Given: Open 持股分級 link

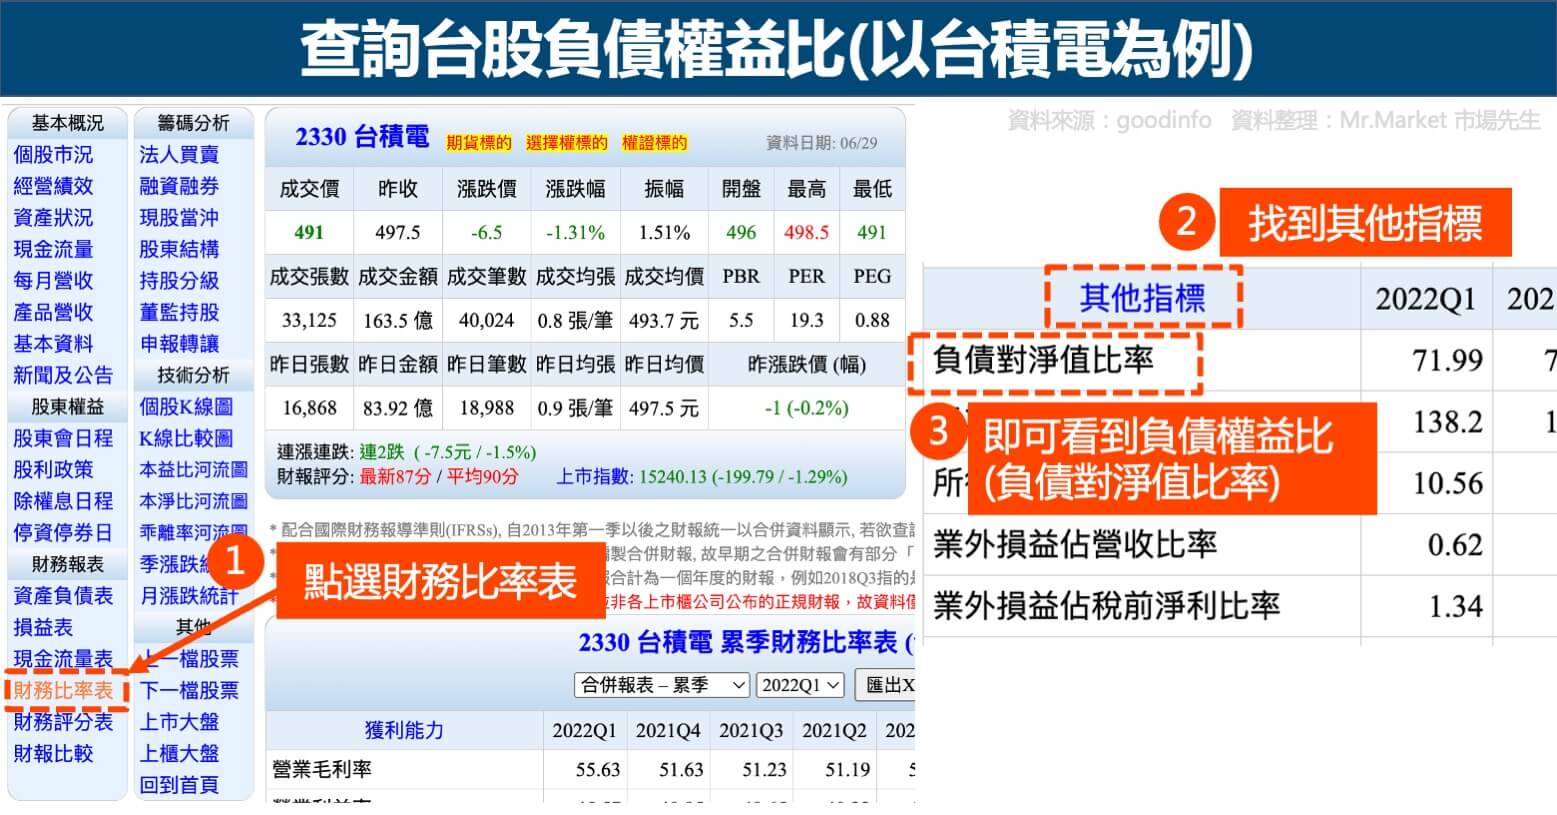Looking at the screenshot, I should 179,281.
